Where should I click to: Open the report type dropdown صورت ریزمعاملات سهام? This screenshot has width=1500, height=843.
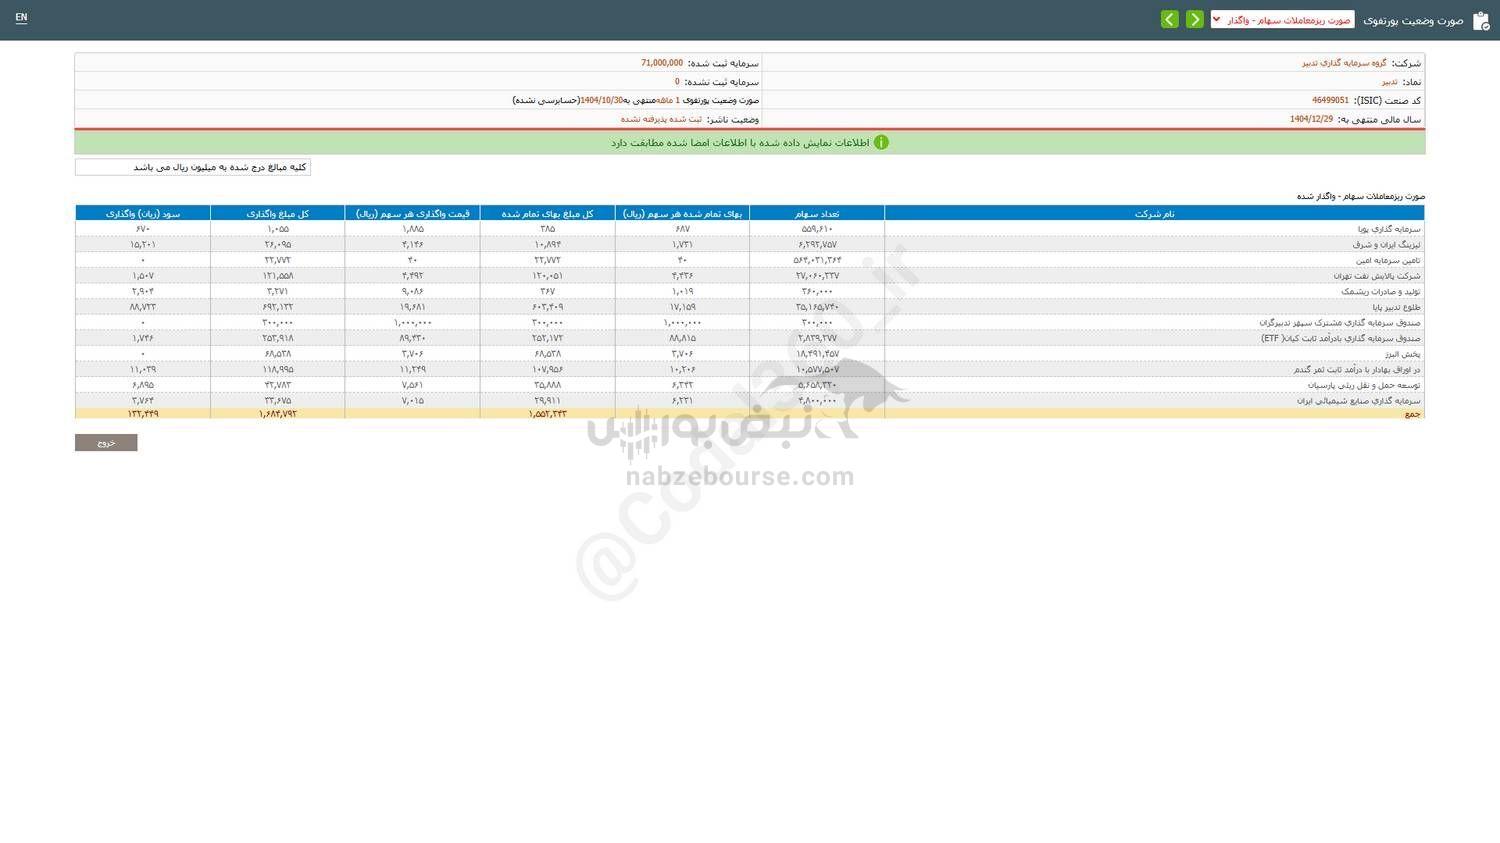(x=1282, y=20)
